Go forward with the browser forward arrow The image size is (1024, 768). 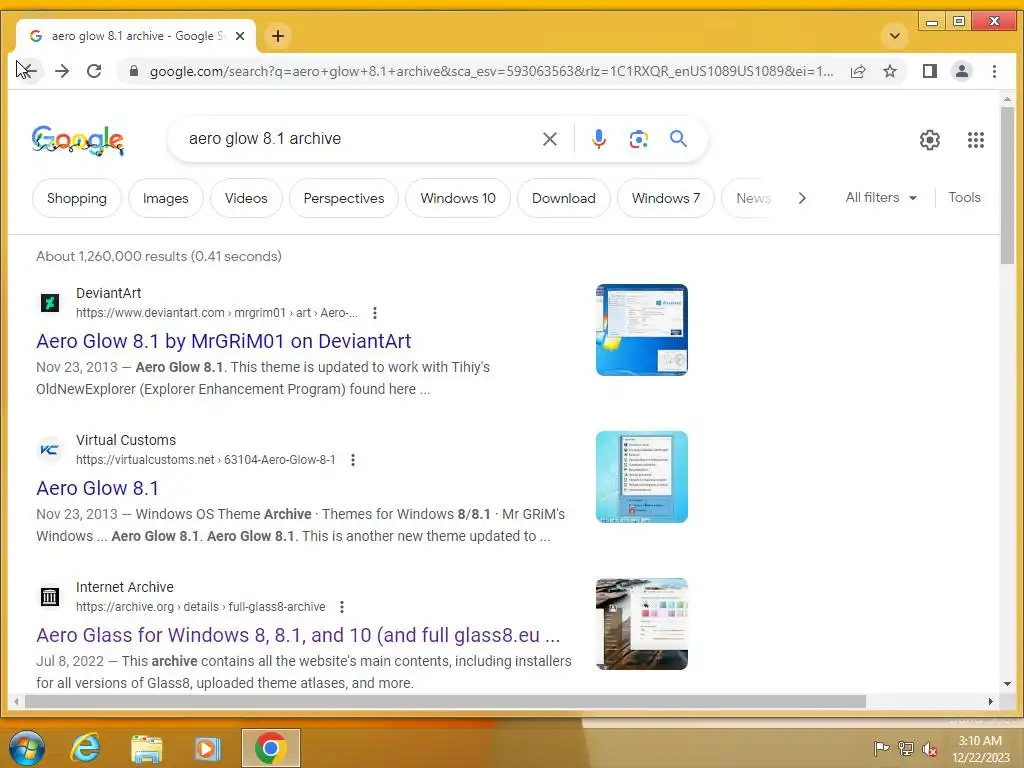(x=62, y=71)
